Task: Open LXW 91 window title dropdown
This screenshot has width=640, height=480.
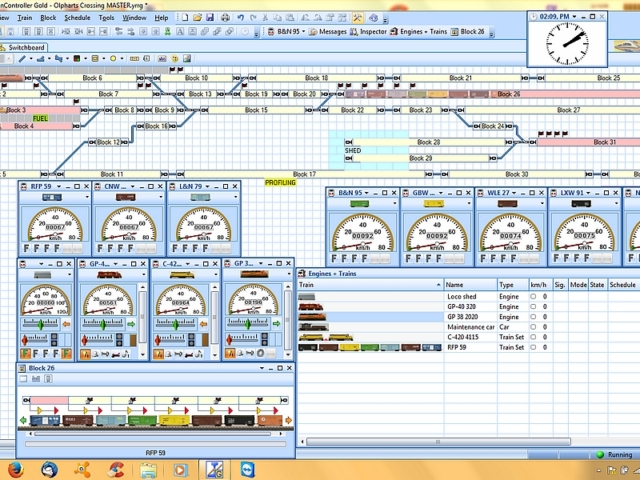Action: pos(588,193)
